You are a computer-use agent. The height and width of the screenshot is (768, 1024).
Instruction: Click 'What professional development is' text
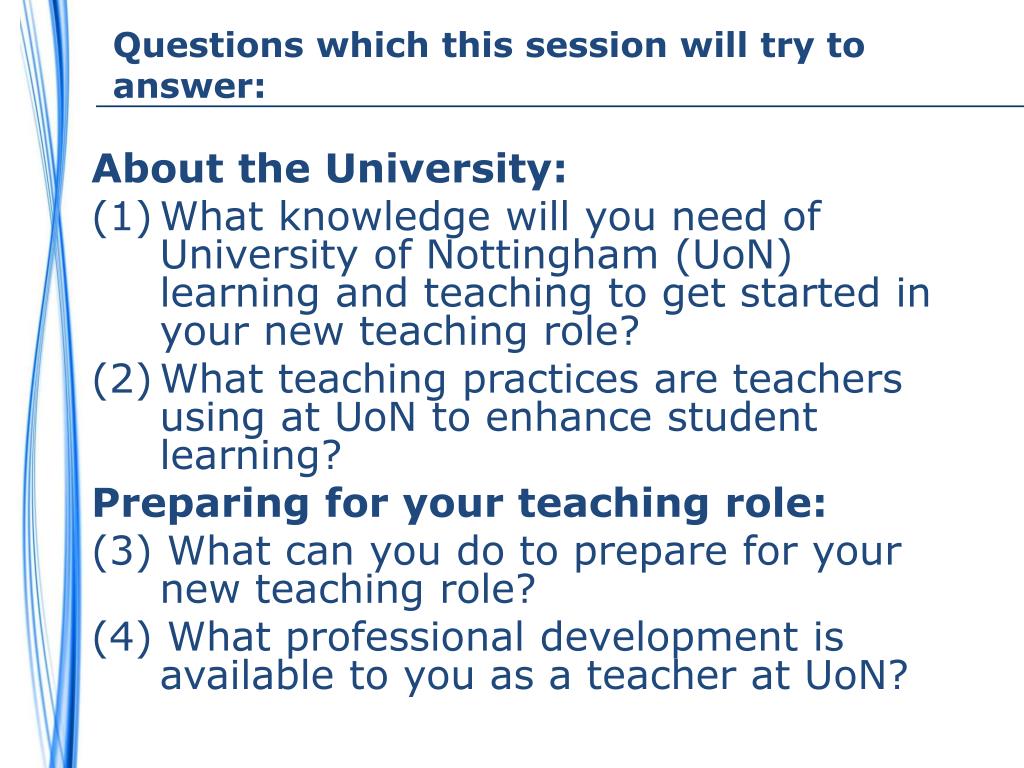tap(506, 638)
